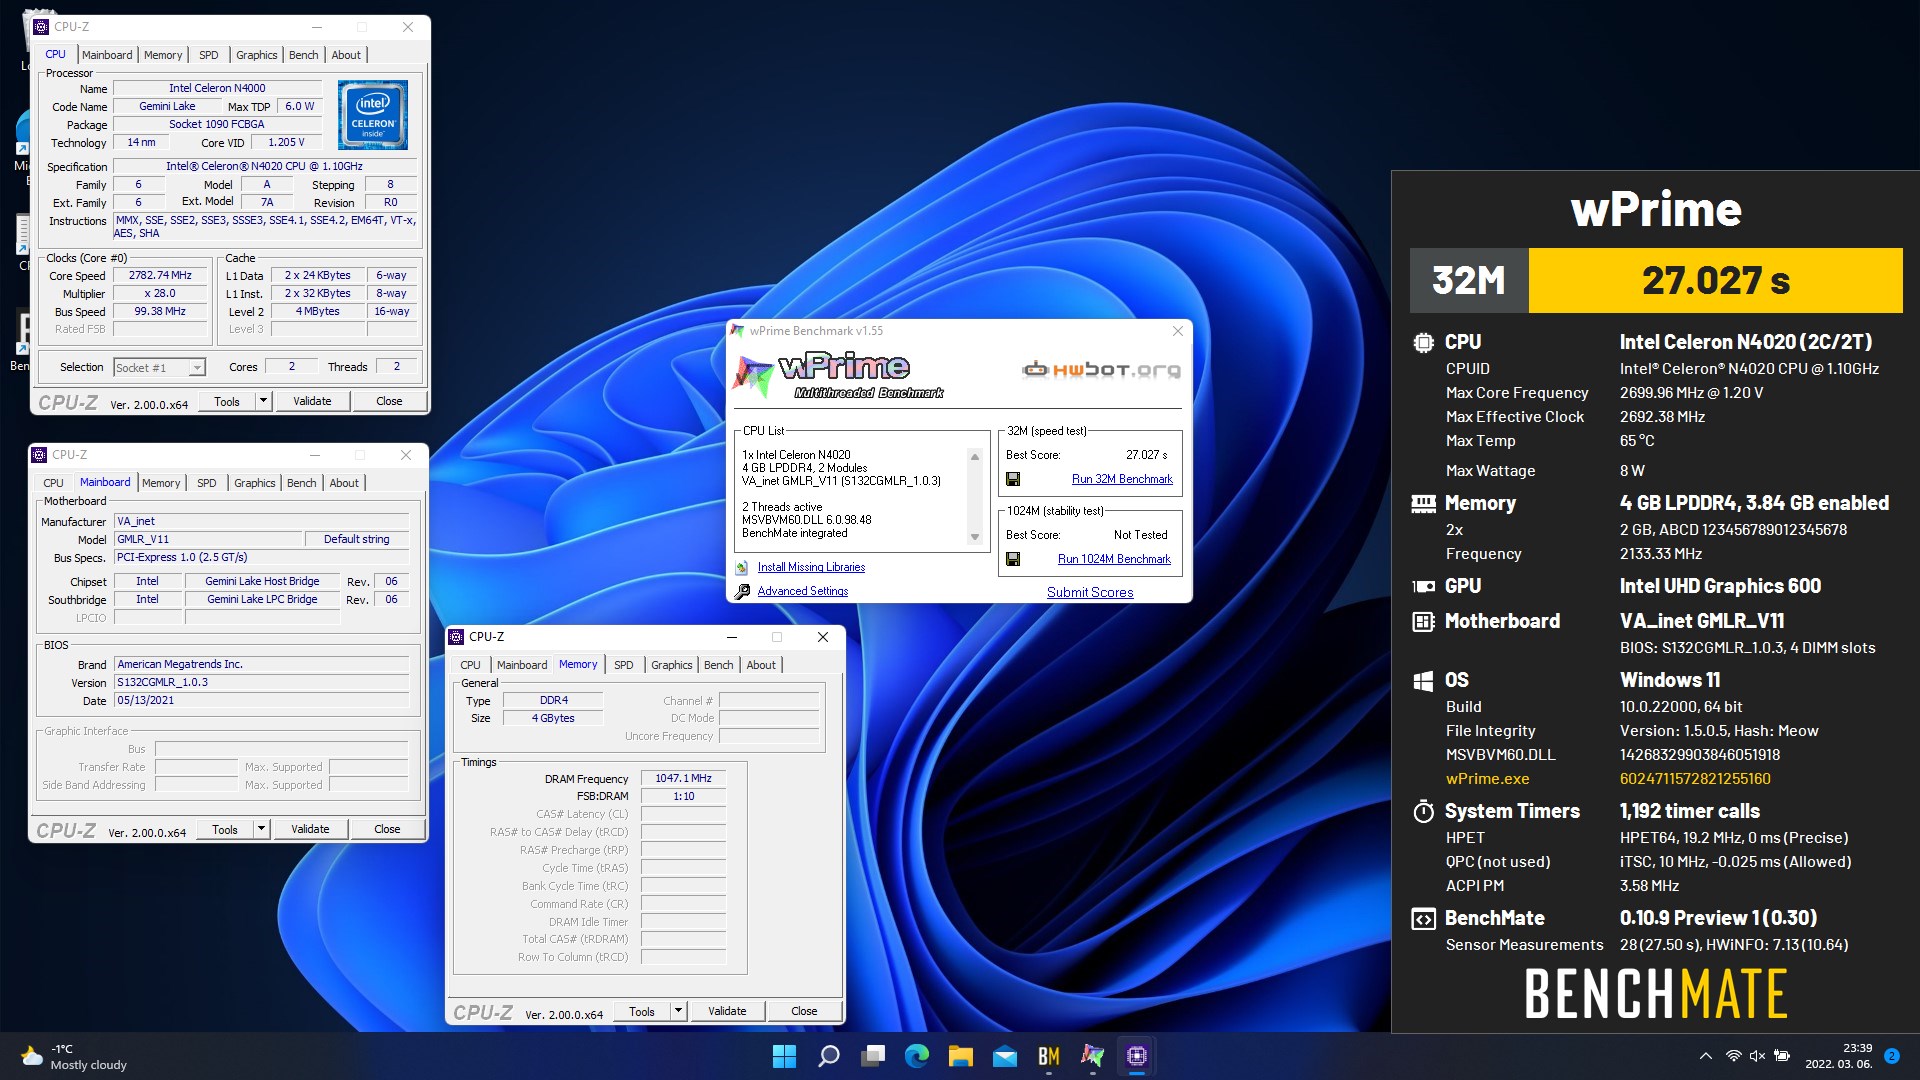Select Bench tab in Memory CPU-Z window
The image size is (1920, 1080).
point(719,665)
